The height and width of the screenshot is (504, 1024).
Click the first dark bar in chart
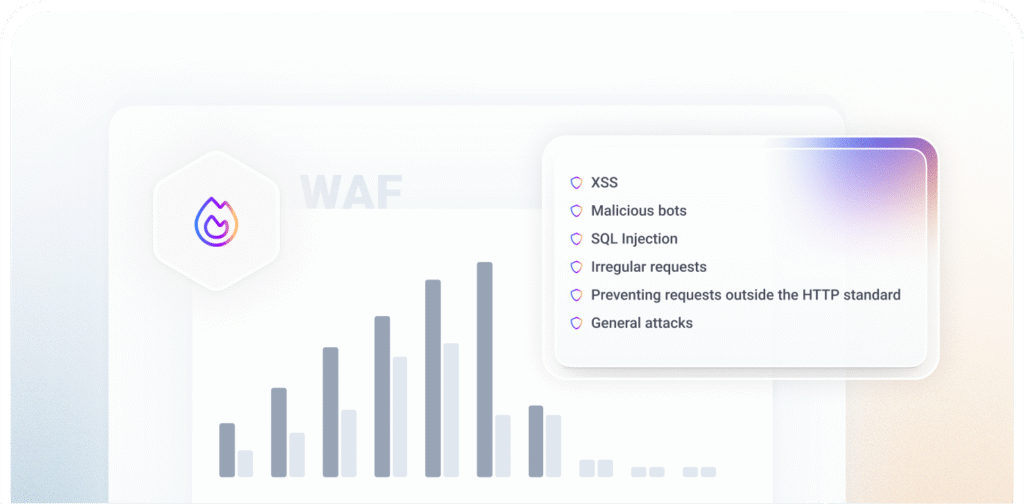tap(227, 449)
